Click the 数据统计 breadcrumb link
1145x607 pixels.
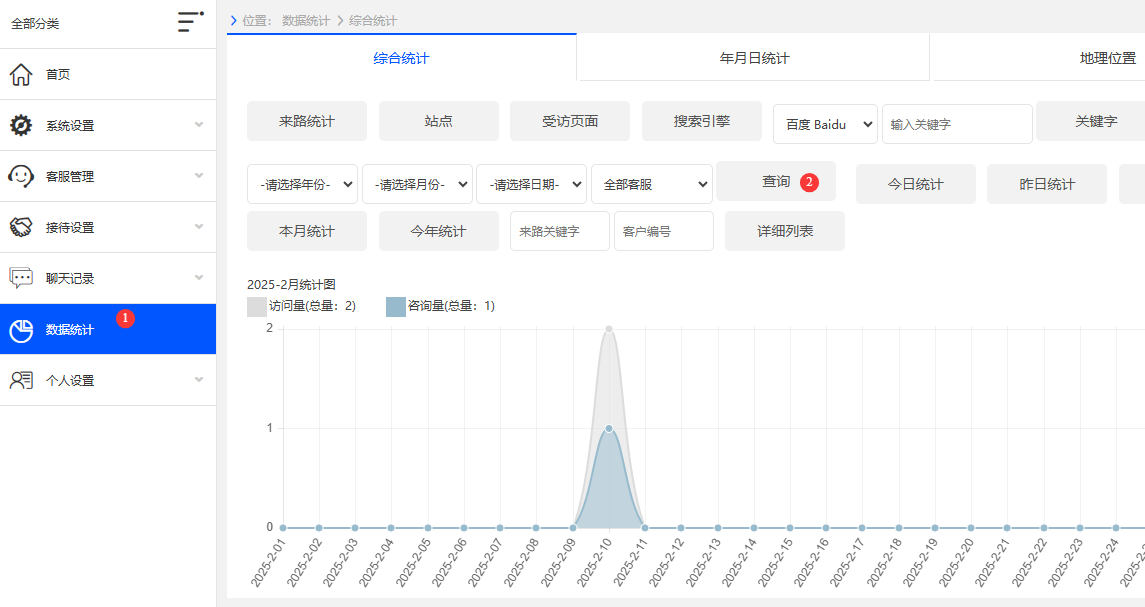306,20
